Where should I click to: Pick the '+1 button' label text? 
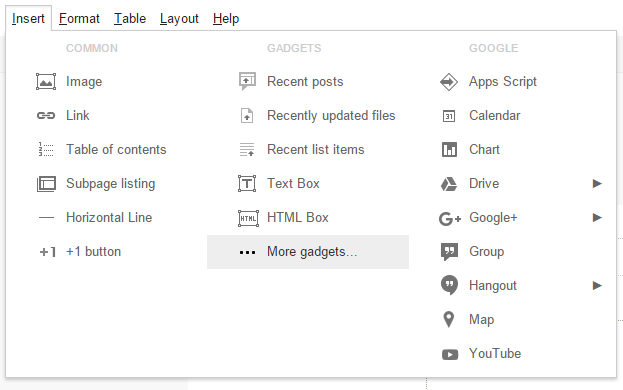pyautogui.click(x=93, y=252)
